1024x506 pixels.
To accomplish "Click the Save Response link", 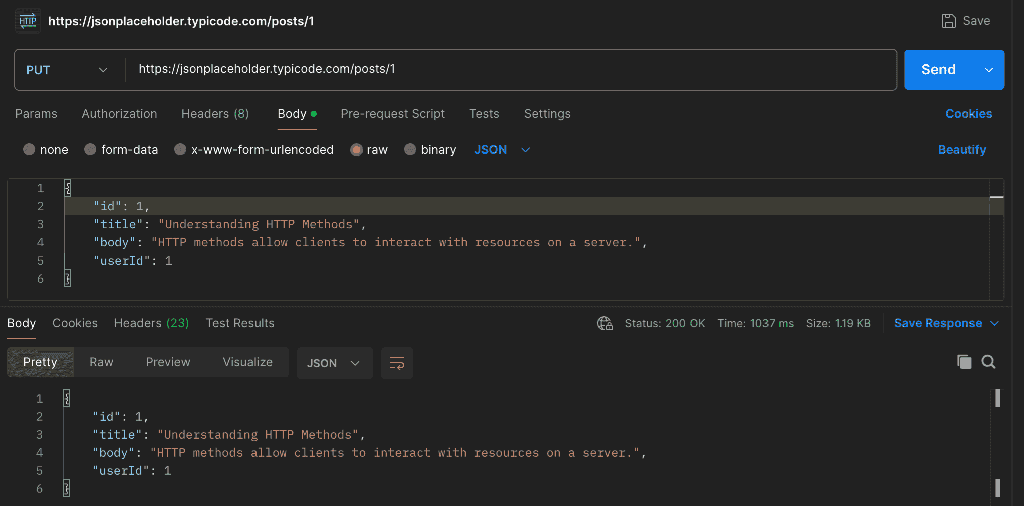I will pos(938,323).
